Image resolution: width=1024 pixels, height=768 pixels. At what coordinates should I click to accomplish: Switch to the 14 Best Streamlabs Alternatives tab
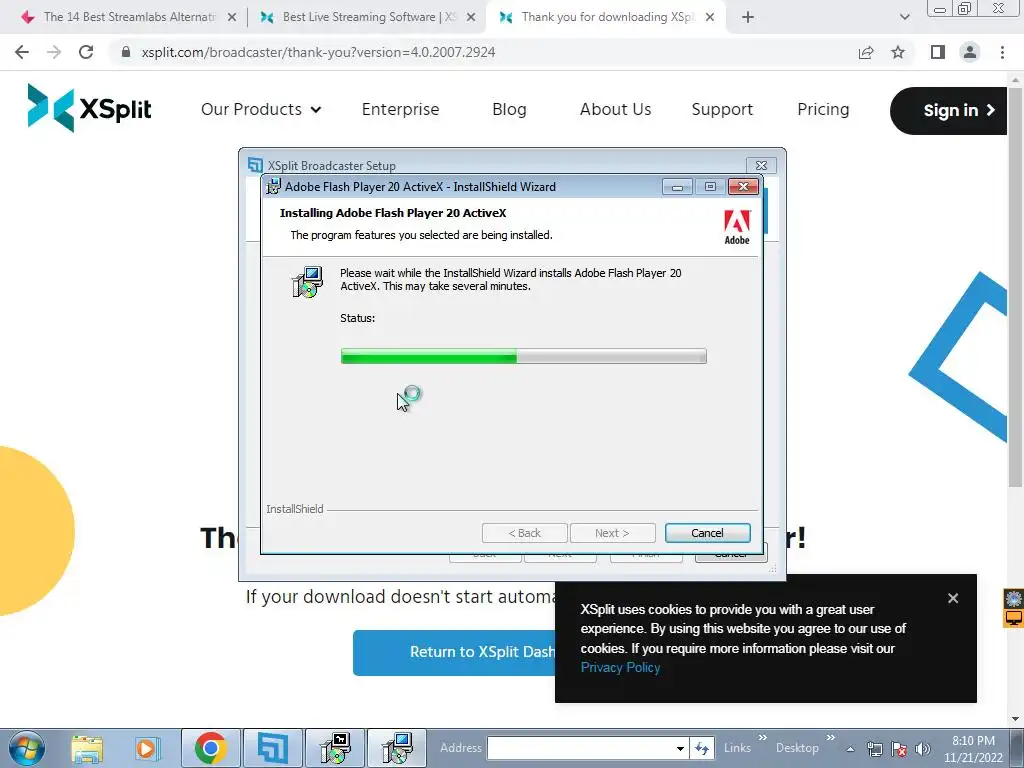pyautogui.click(x=129, y=17)
